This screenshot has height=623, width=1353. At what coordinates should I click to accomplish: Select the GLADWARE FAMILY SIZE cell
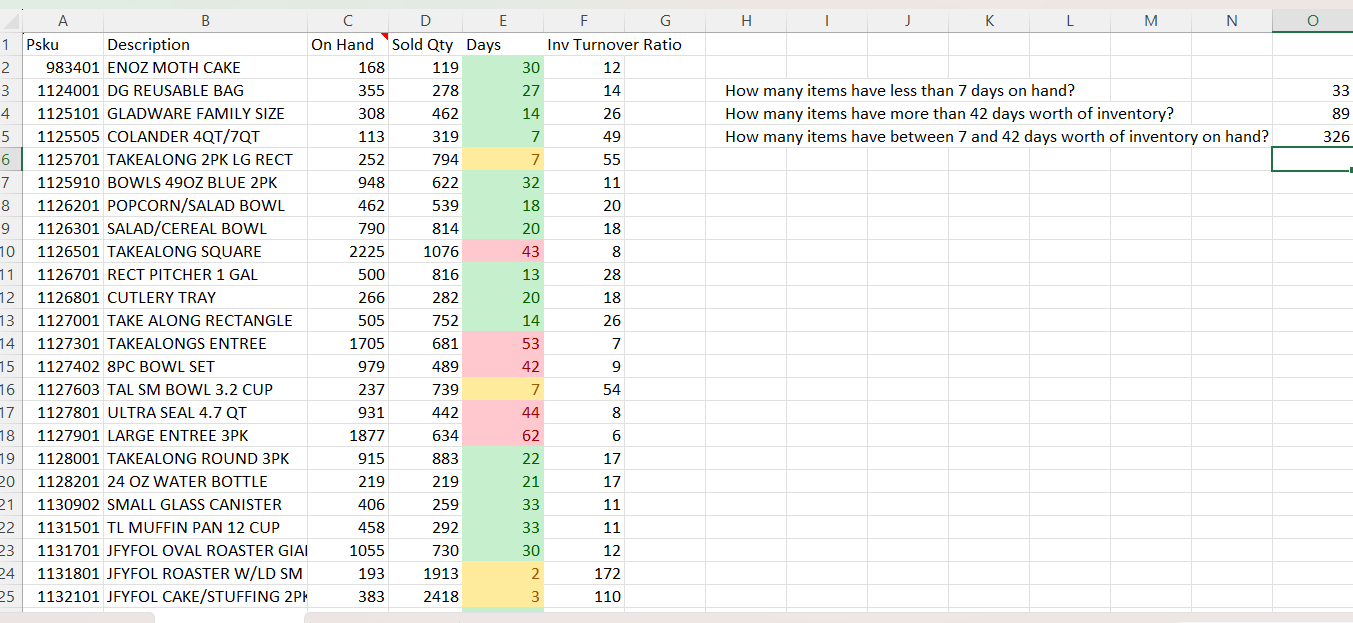205,113
